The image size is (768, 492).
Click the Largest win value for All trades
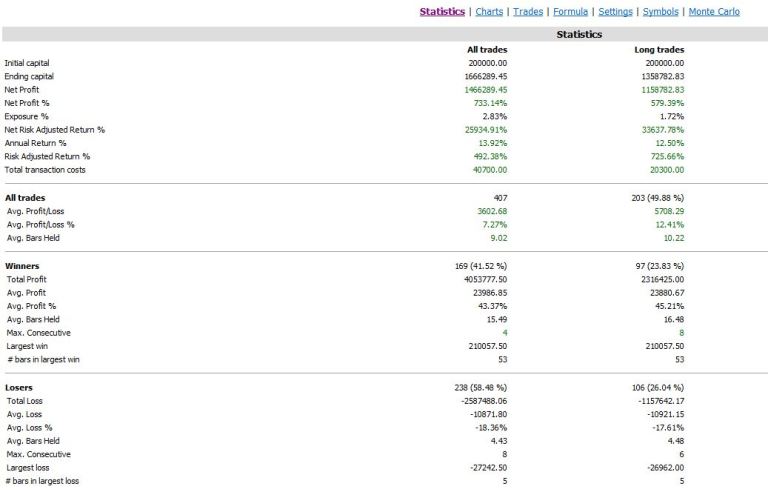pos(487,346)
